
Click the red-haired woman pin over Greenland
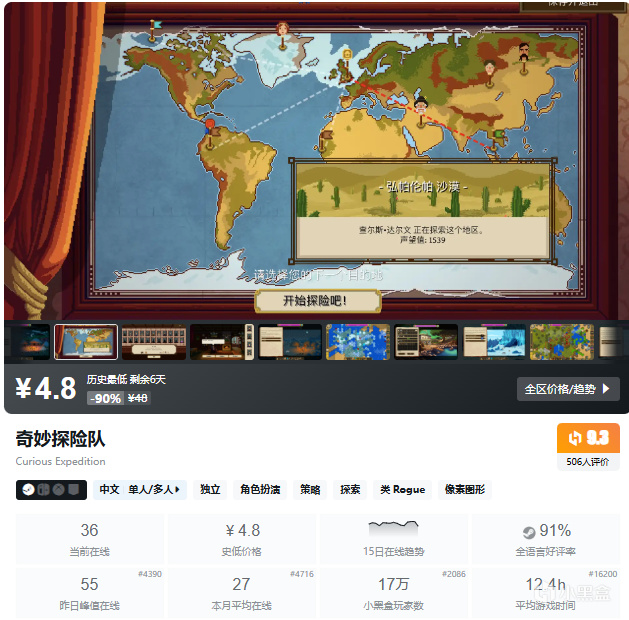coord(283,35)
